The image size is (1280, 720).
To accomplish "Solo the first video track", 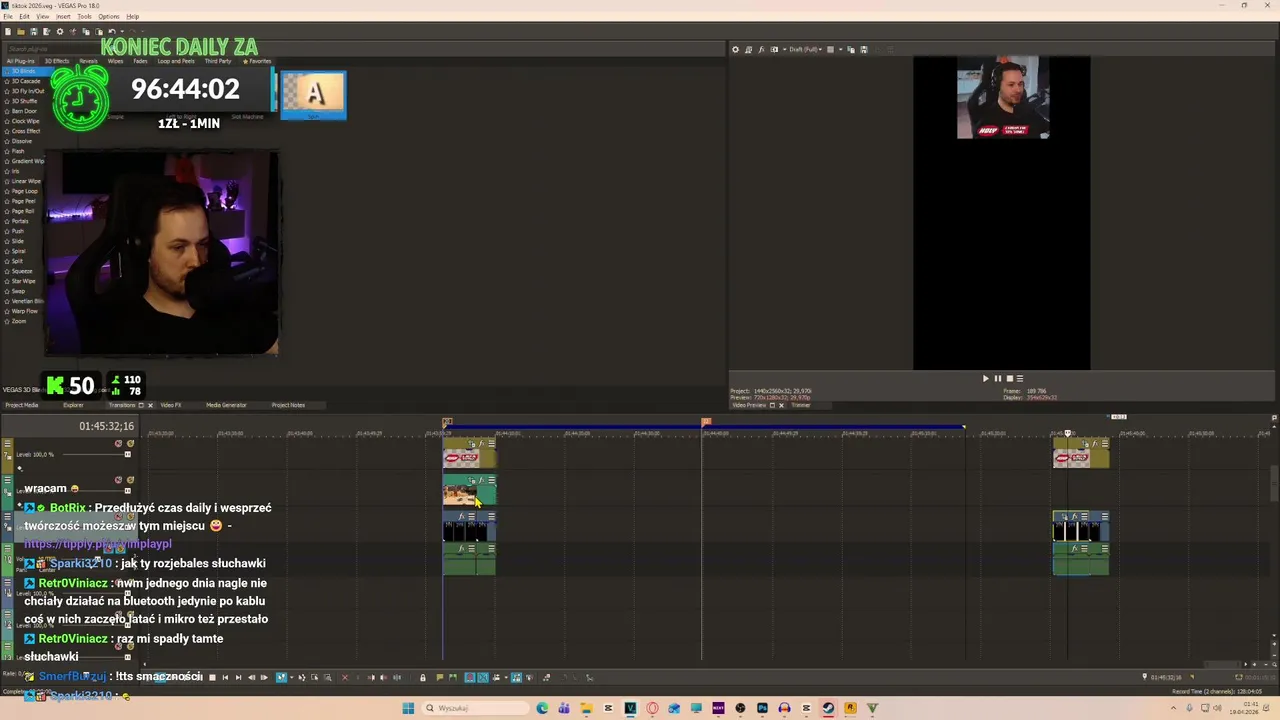I will (130, 443).
